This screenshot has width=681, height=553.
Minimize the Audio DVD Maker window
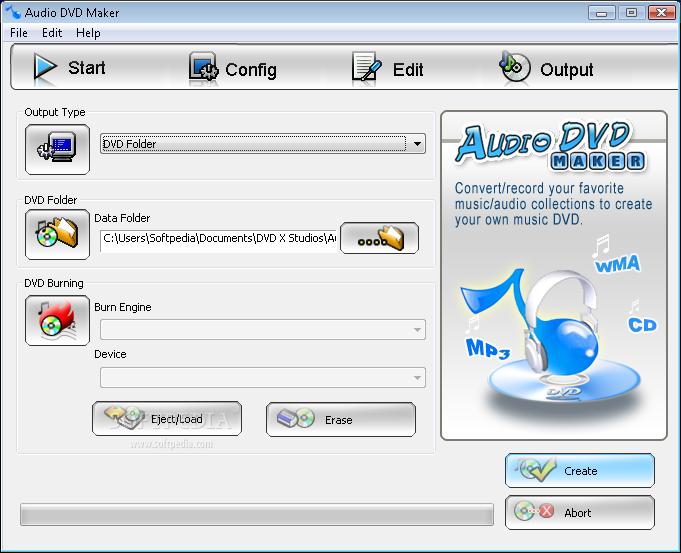pos(602,13)
